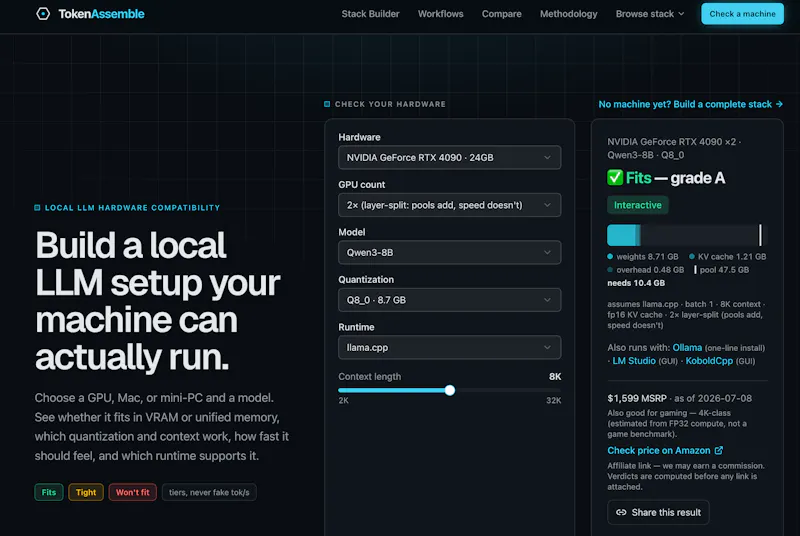Image resolution: width=800 pixels, height=536 pixels.
Task: Click the TokenAssemble brand name
Action: [102, 14]
